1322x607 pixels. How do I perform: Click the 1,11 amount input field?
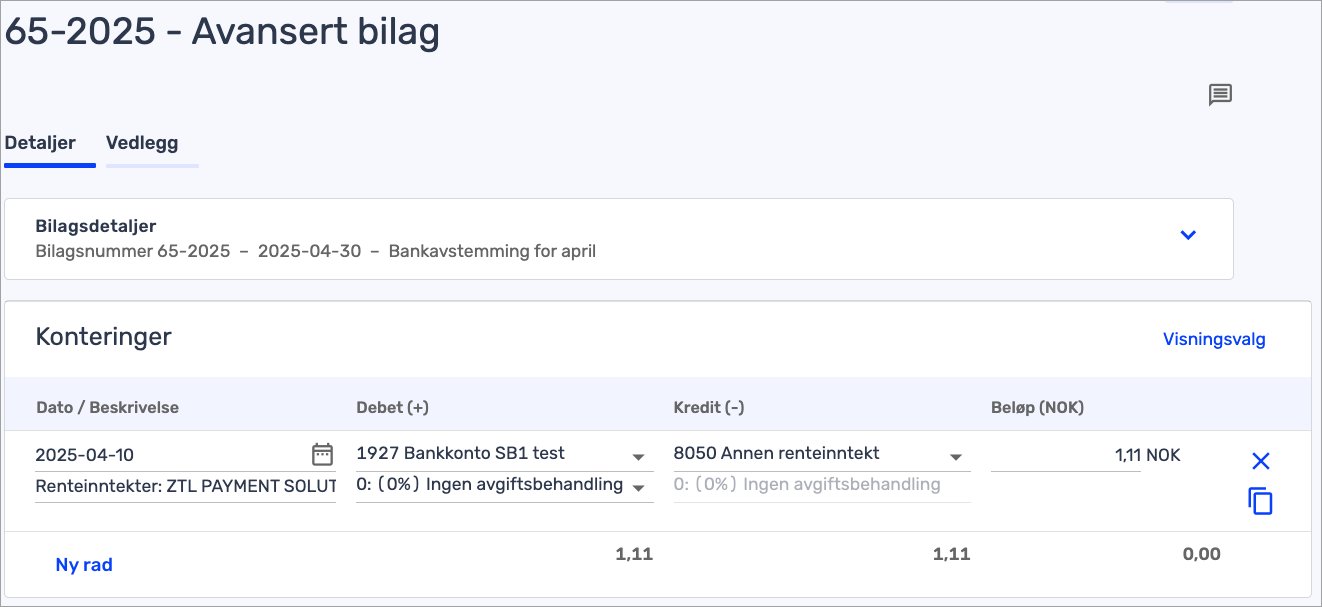click(x=1065, y=456)
